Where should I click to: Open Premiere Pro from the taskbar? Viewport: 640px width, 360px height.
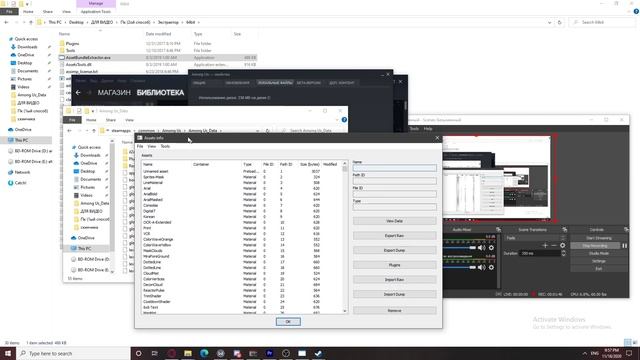coord(269,353)
